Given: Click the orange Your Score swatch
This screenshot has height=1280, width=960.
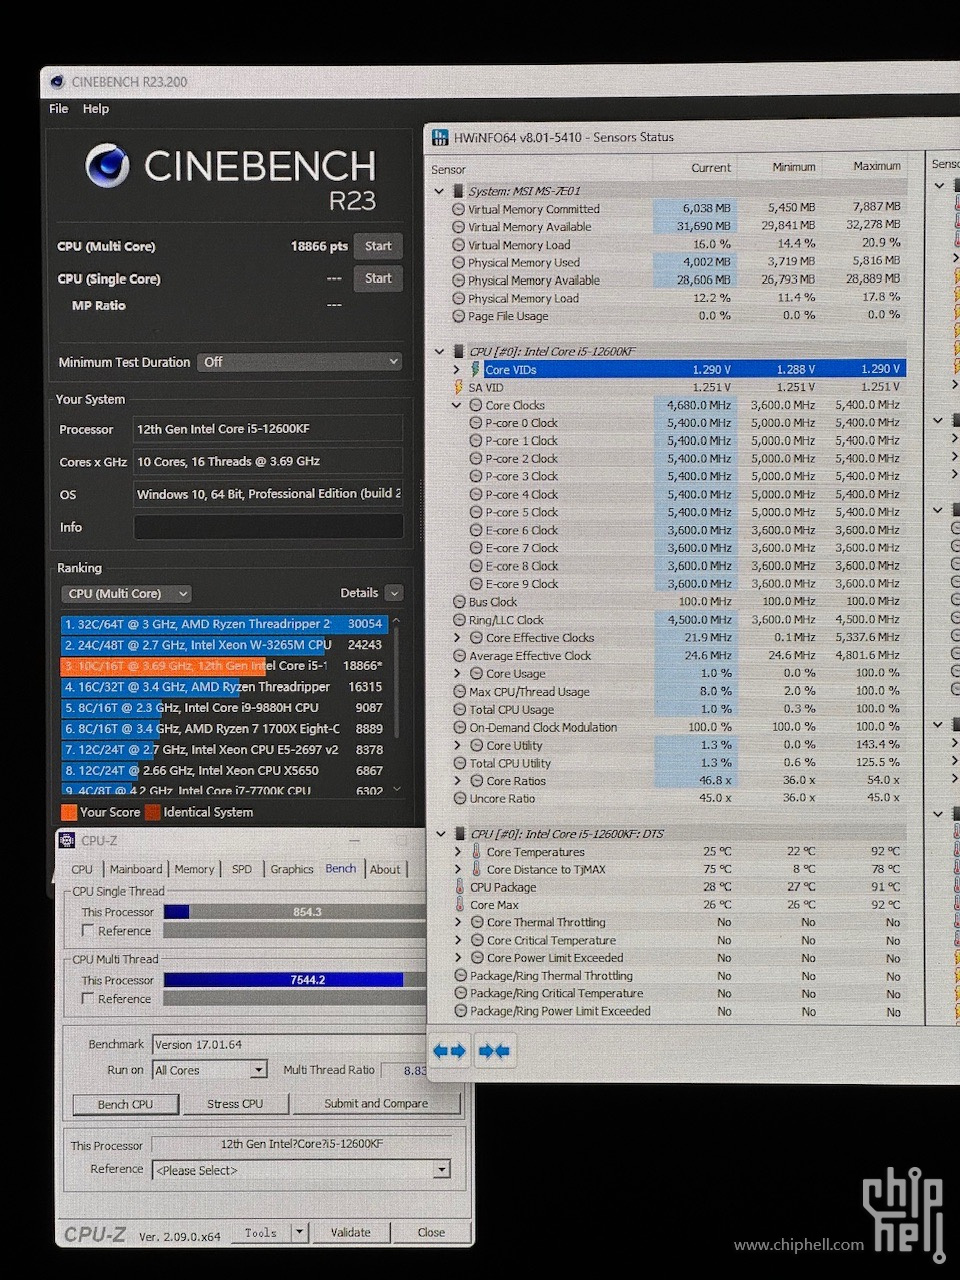Looking at the screenshot, I should coord(69,812).
